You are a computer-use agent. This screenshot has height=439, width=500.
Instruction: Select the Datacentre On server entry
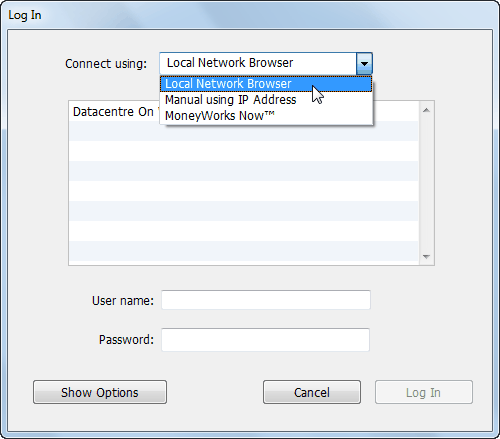(114, 112)
